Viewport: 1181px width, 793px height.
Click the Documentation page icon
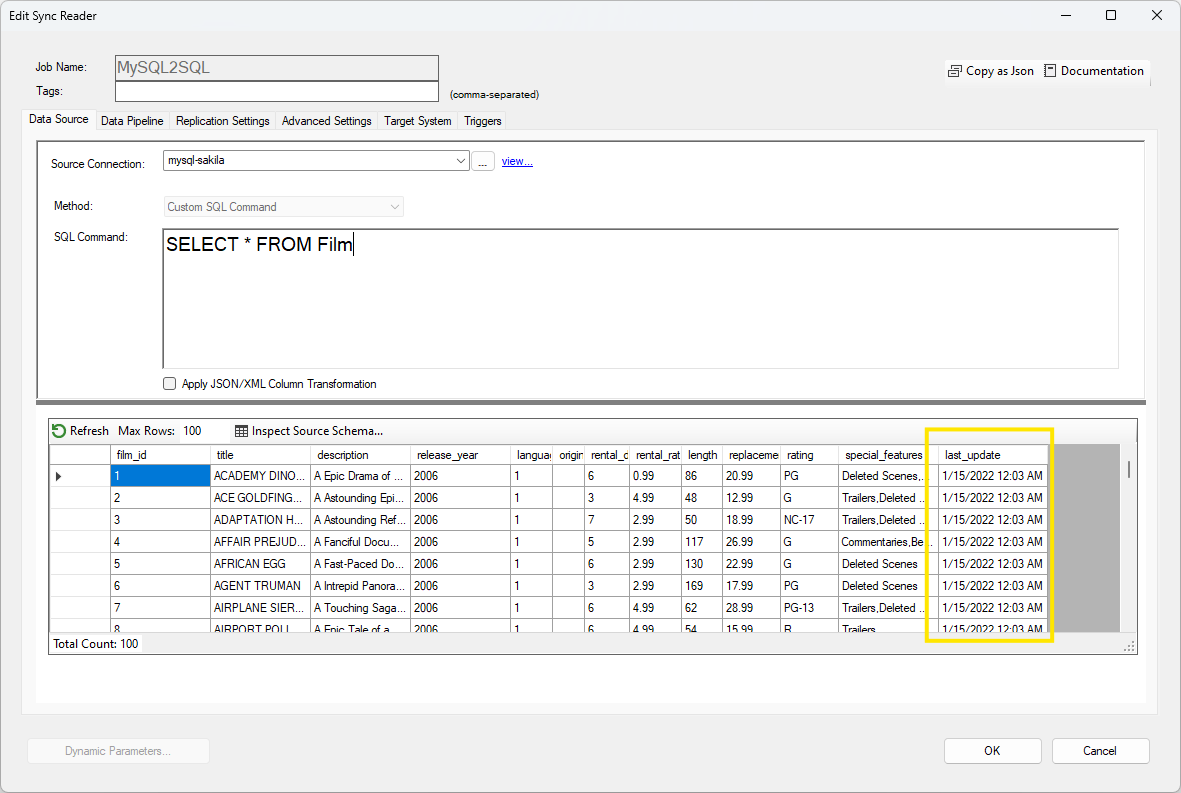click(1050, 71)
